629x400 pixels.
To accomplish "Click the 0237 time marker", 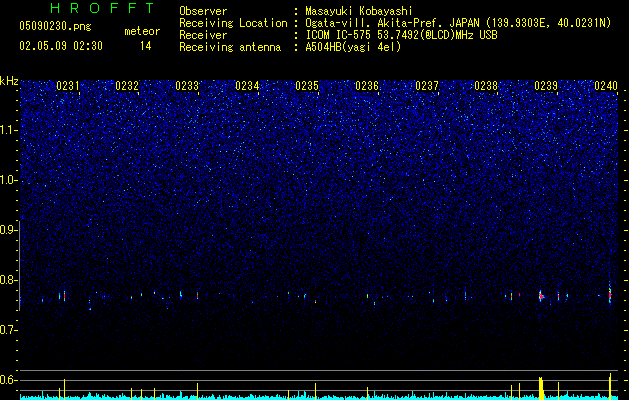I will point(427,86).
